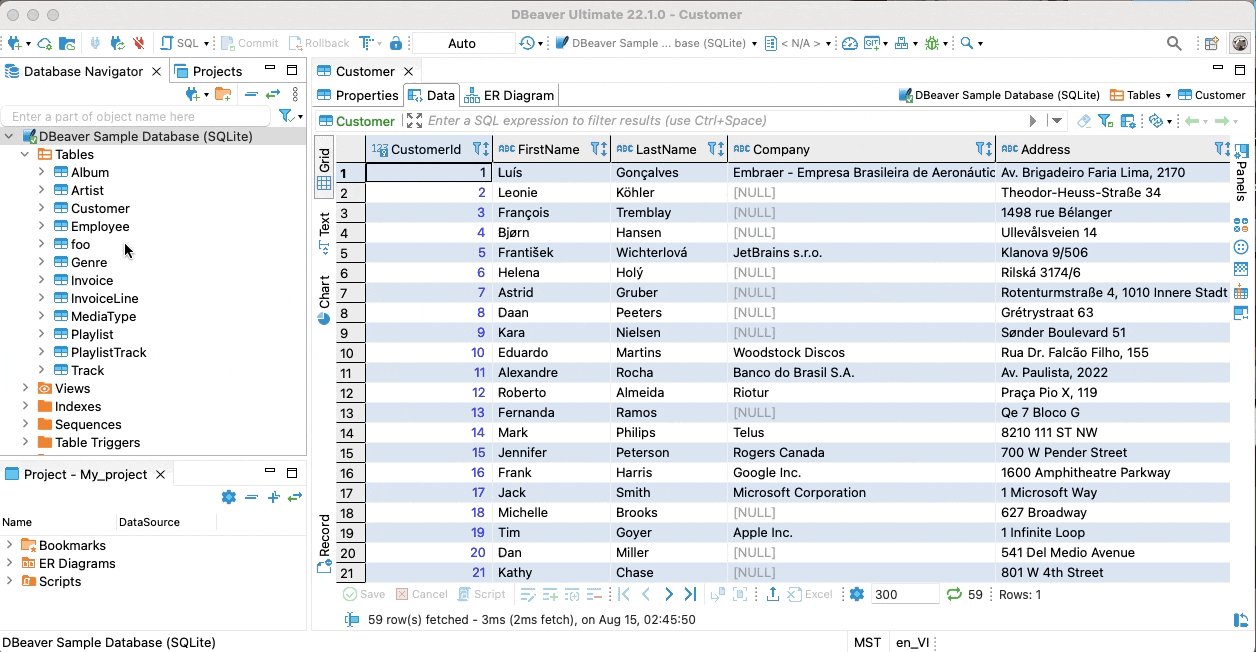Switch to the Properties tab
The height and width of the screenshot is (652, 1256).
[x=358, y=95]
